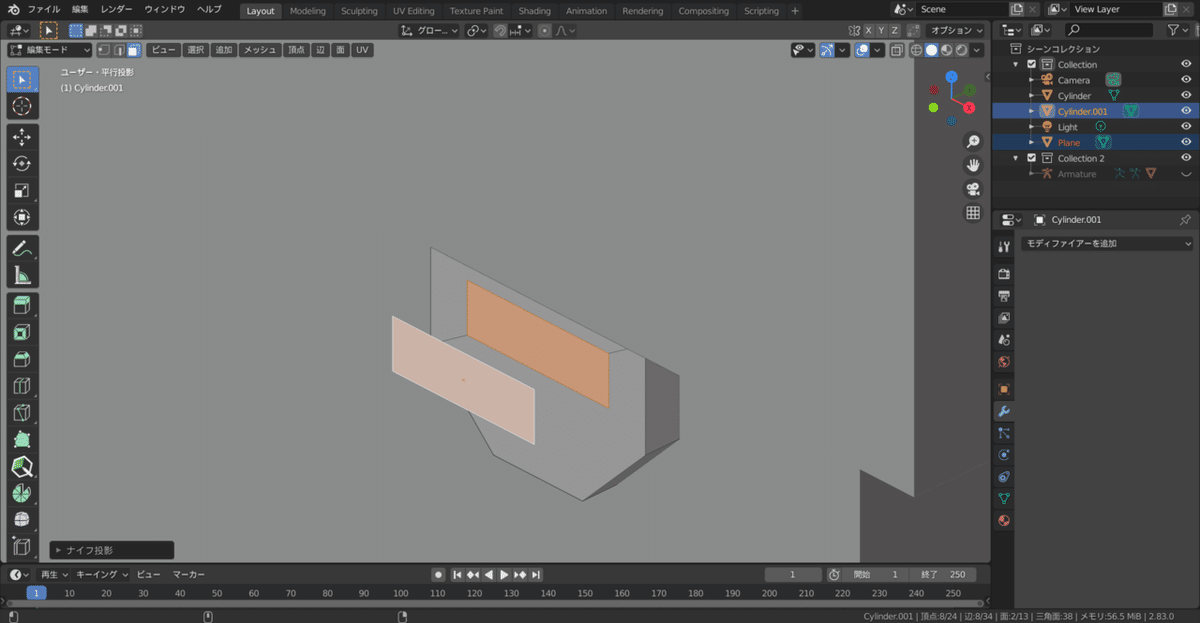Toggle X-Ray display

coord(897,50)
